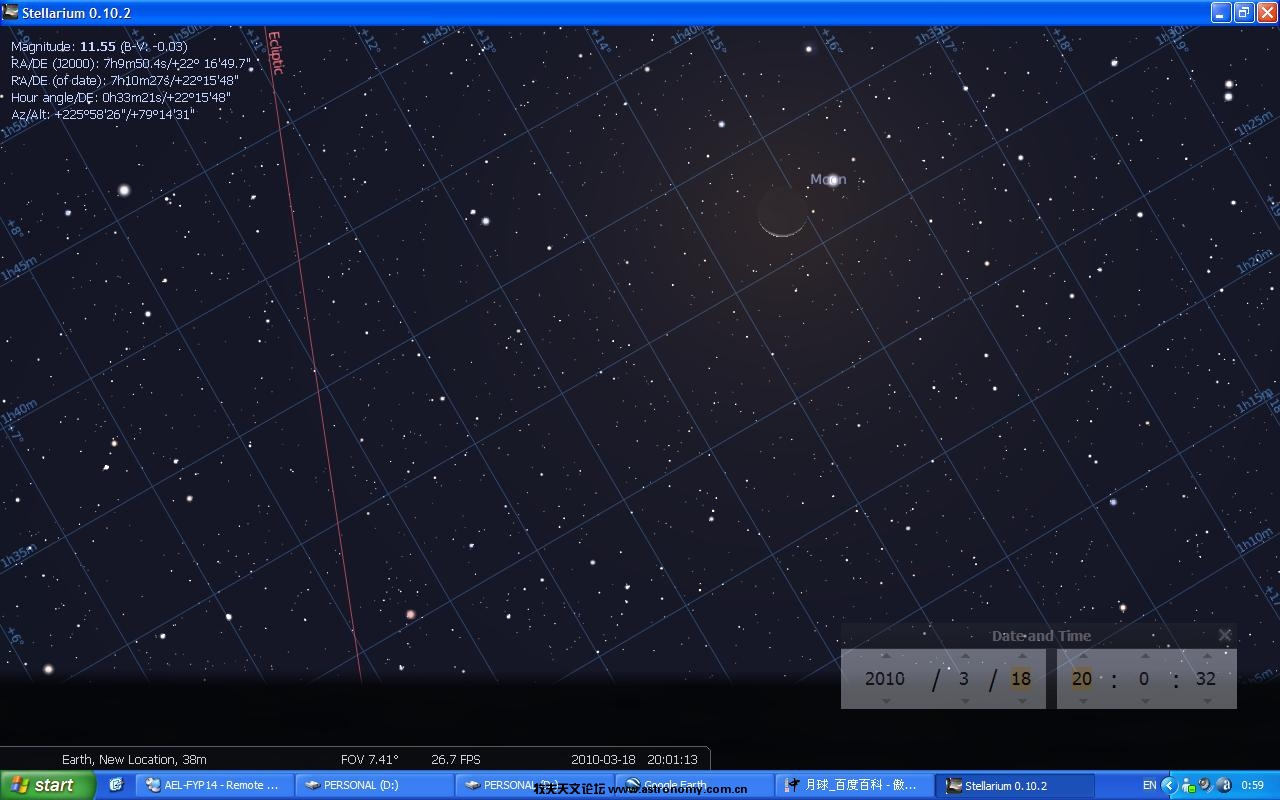The image size is (1280, 800).
Task: Decrease seconds with arrow below 32
Action: (1206, 701)
